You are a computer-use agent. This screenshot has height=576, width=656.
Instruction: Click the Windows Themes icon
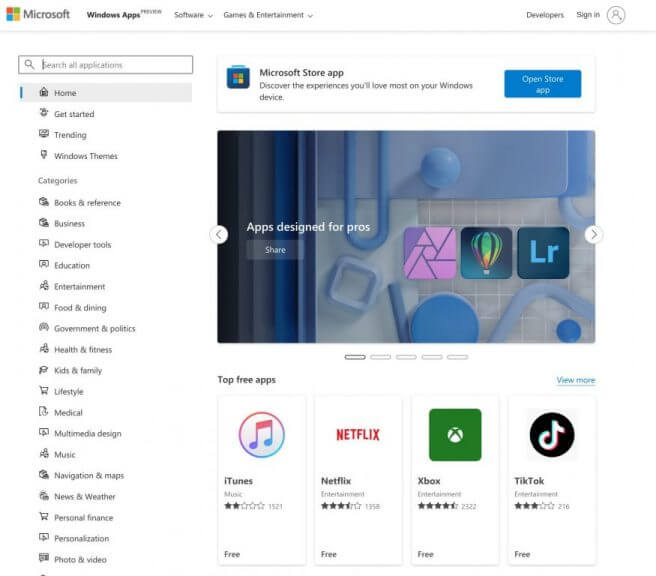click(x=44, y=155)
